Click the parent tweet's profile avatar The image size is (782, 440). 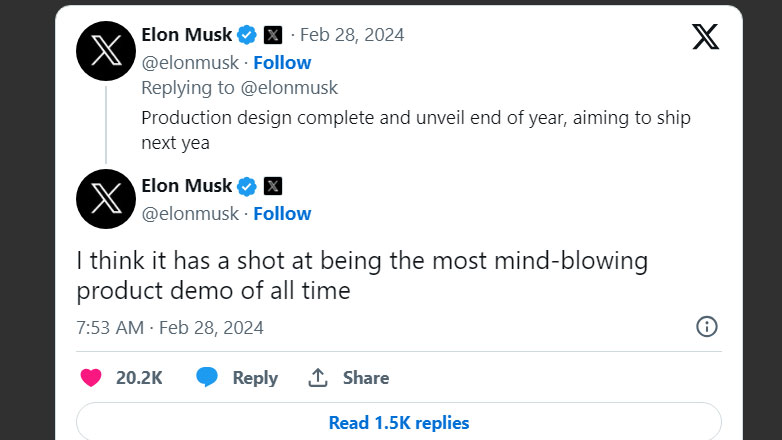pos(106,48)
